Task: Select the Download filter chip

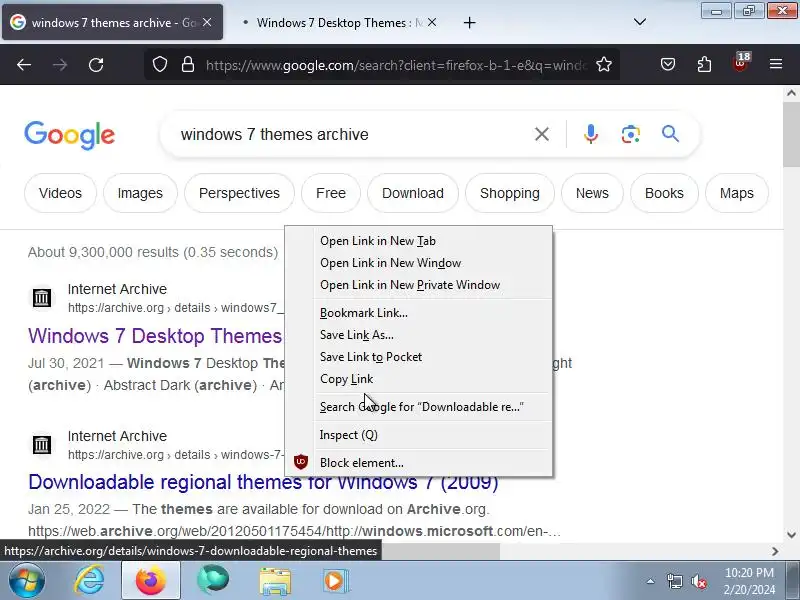Action: [x=413, y=193]
